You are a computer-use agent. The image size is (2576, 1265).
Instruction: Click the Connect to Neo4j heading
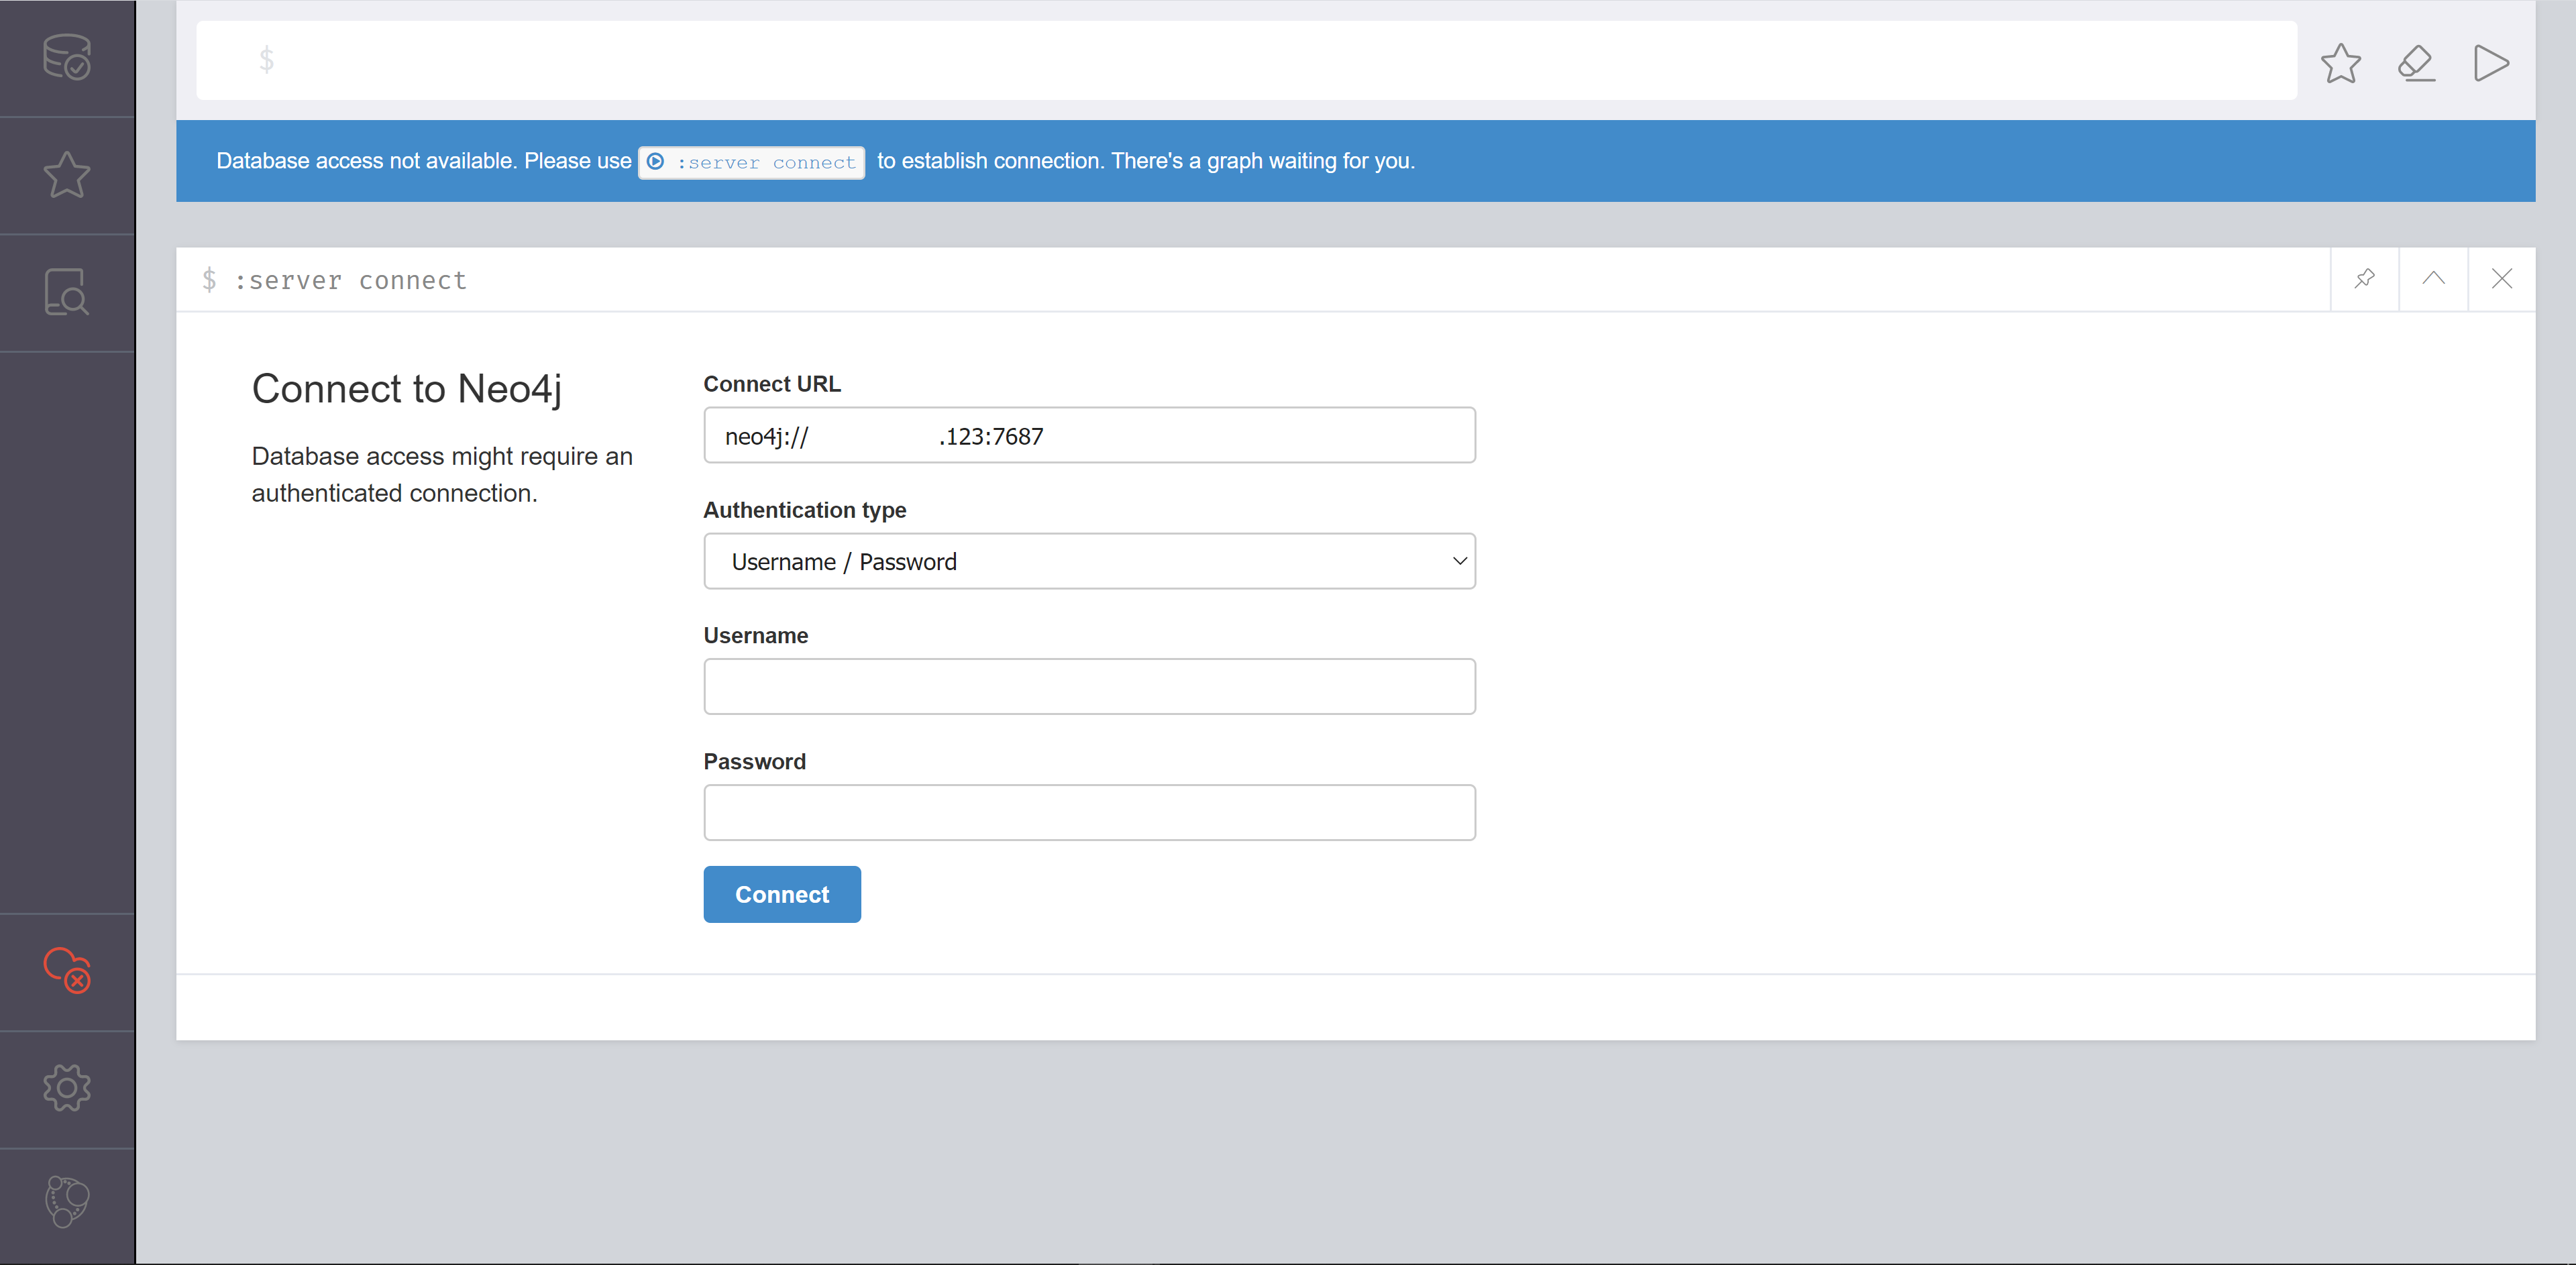coord(406,390)
